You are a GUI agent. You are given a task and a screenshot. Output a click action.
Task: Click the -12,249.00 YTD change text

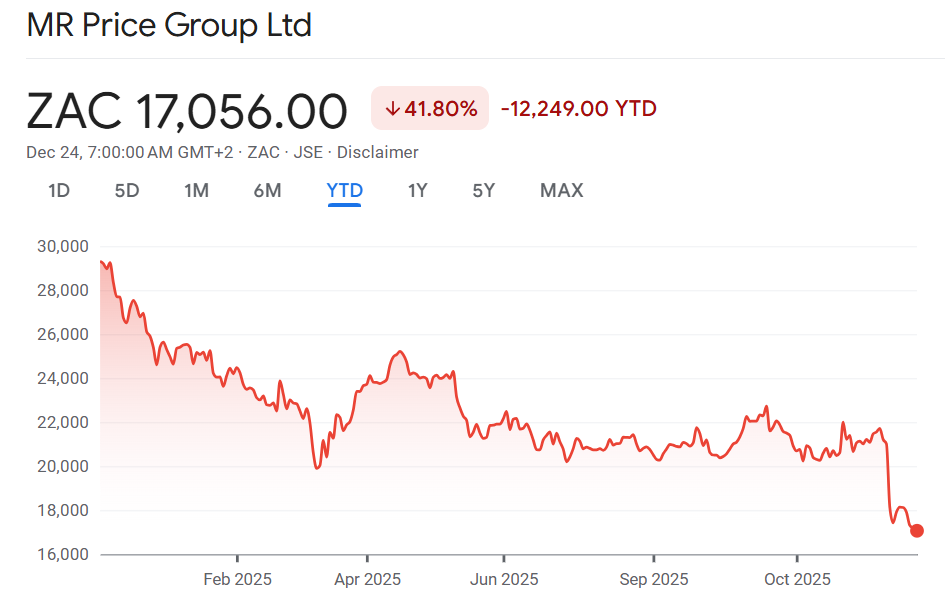tap(578, 109)
